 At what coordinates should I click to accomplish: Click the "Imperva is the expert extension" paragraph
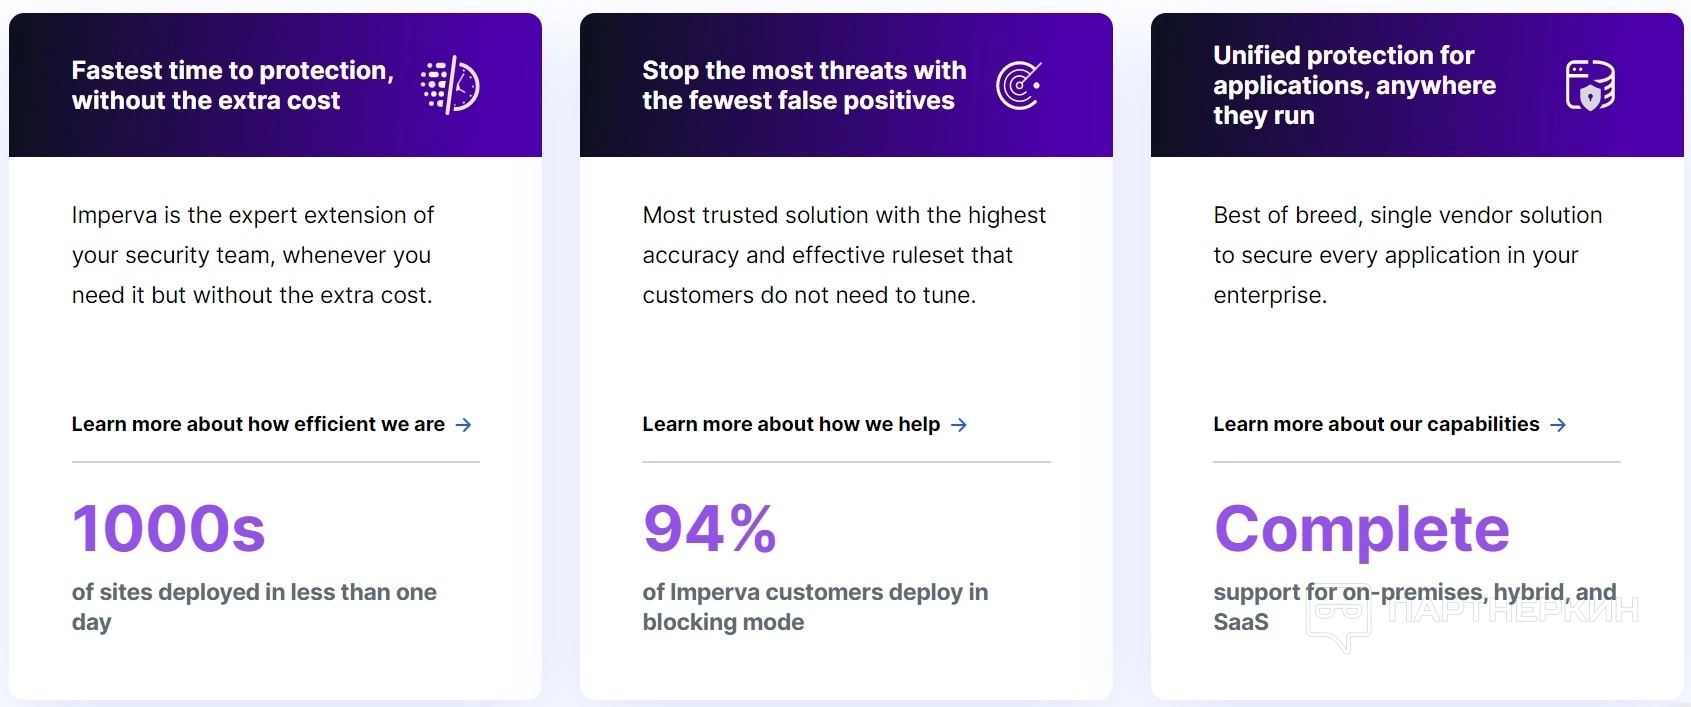point(252,255)
